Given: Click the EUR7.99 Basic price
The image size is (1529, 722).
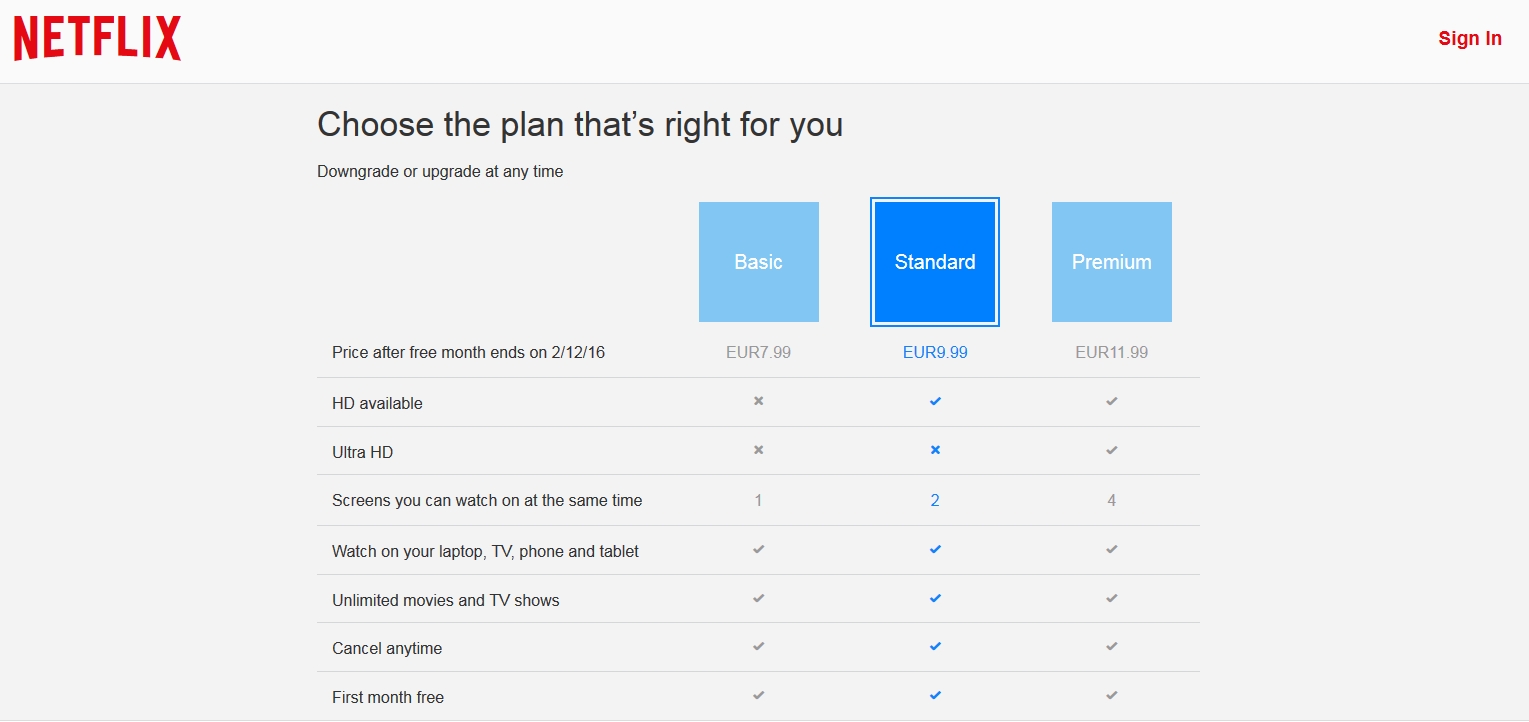Looking at the screenshot, I should coord(759,352).
